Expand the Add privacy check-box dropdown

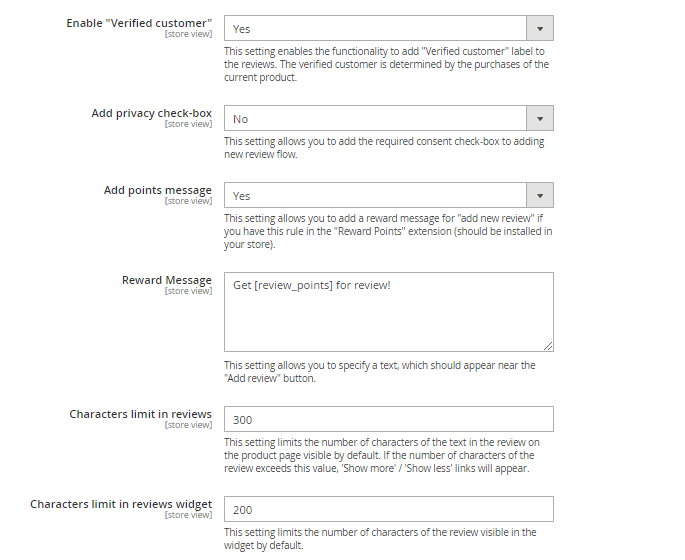tap(388, 119)
